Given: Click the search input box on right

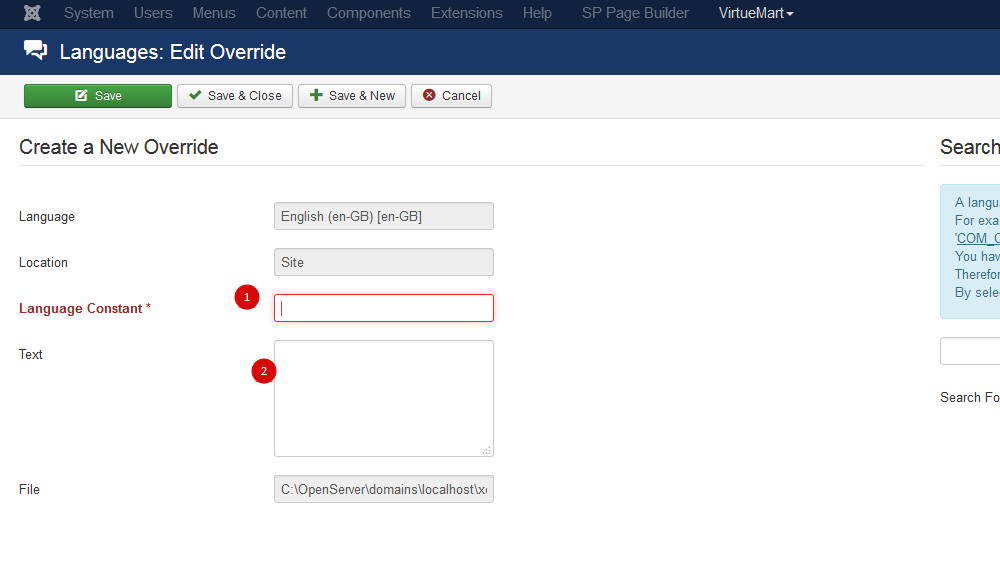Looking at the screenshot, I should (x=970, y=351).
